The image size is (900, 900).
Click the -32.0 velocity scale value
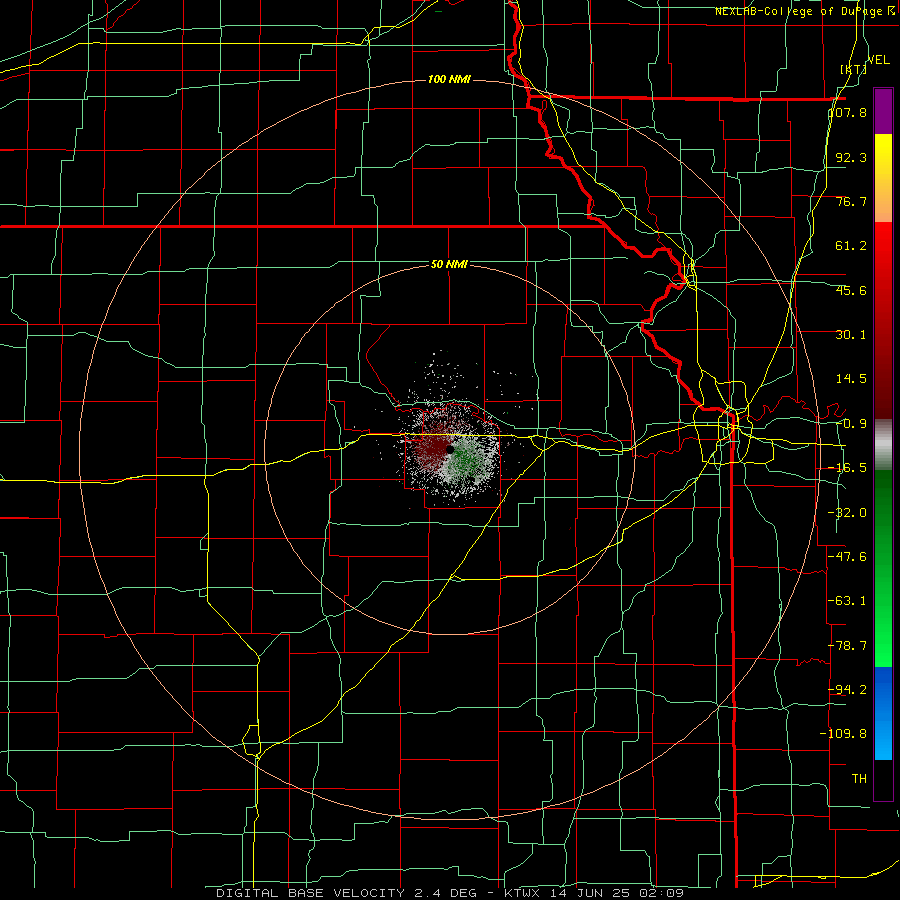click(x=847, y=513)
